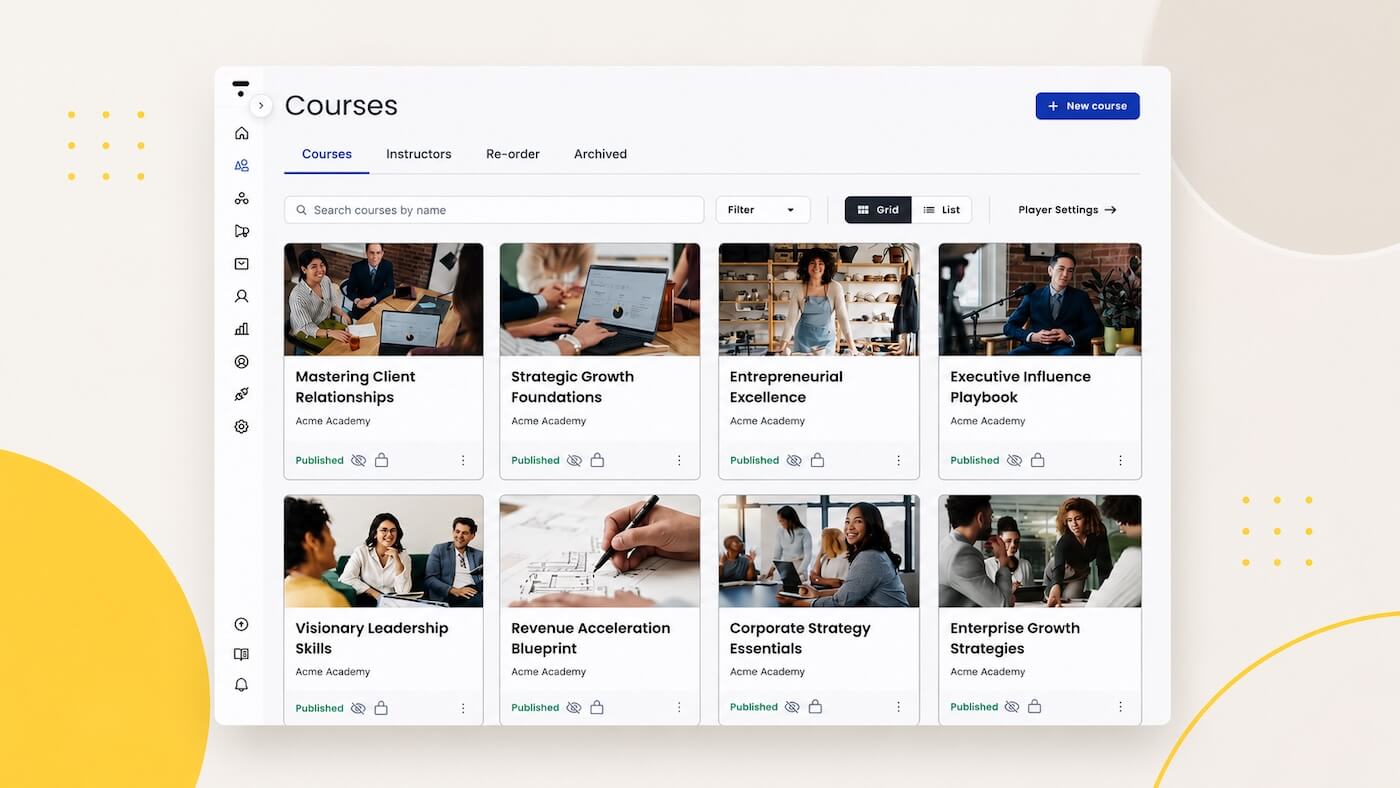Screen dimensions: 1400x788
Task: Open the Strategic Growth Foundations course title
Action: tap(572, 387)
